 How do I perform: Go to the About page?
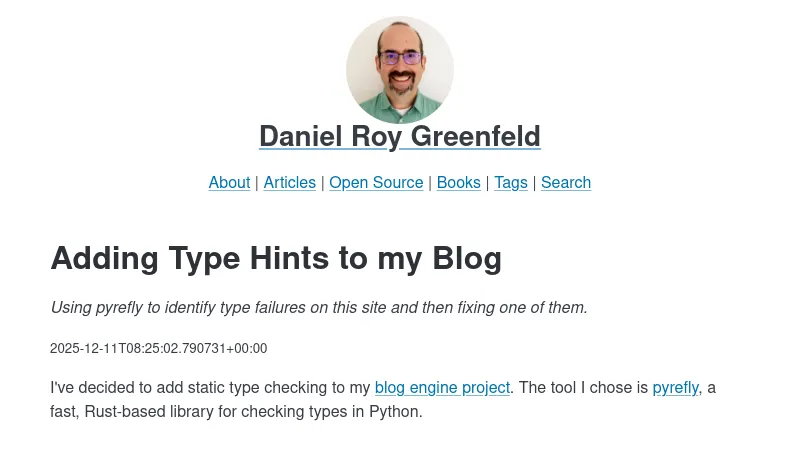229,182
